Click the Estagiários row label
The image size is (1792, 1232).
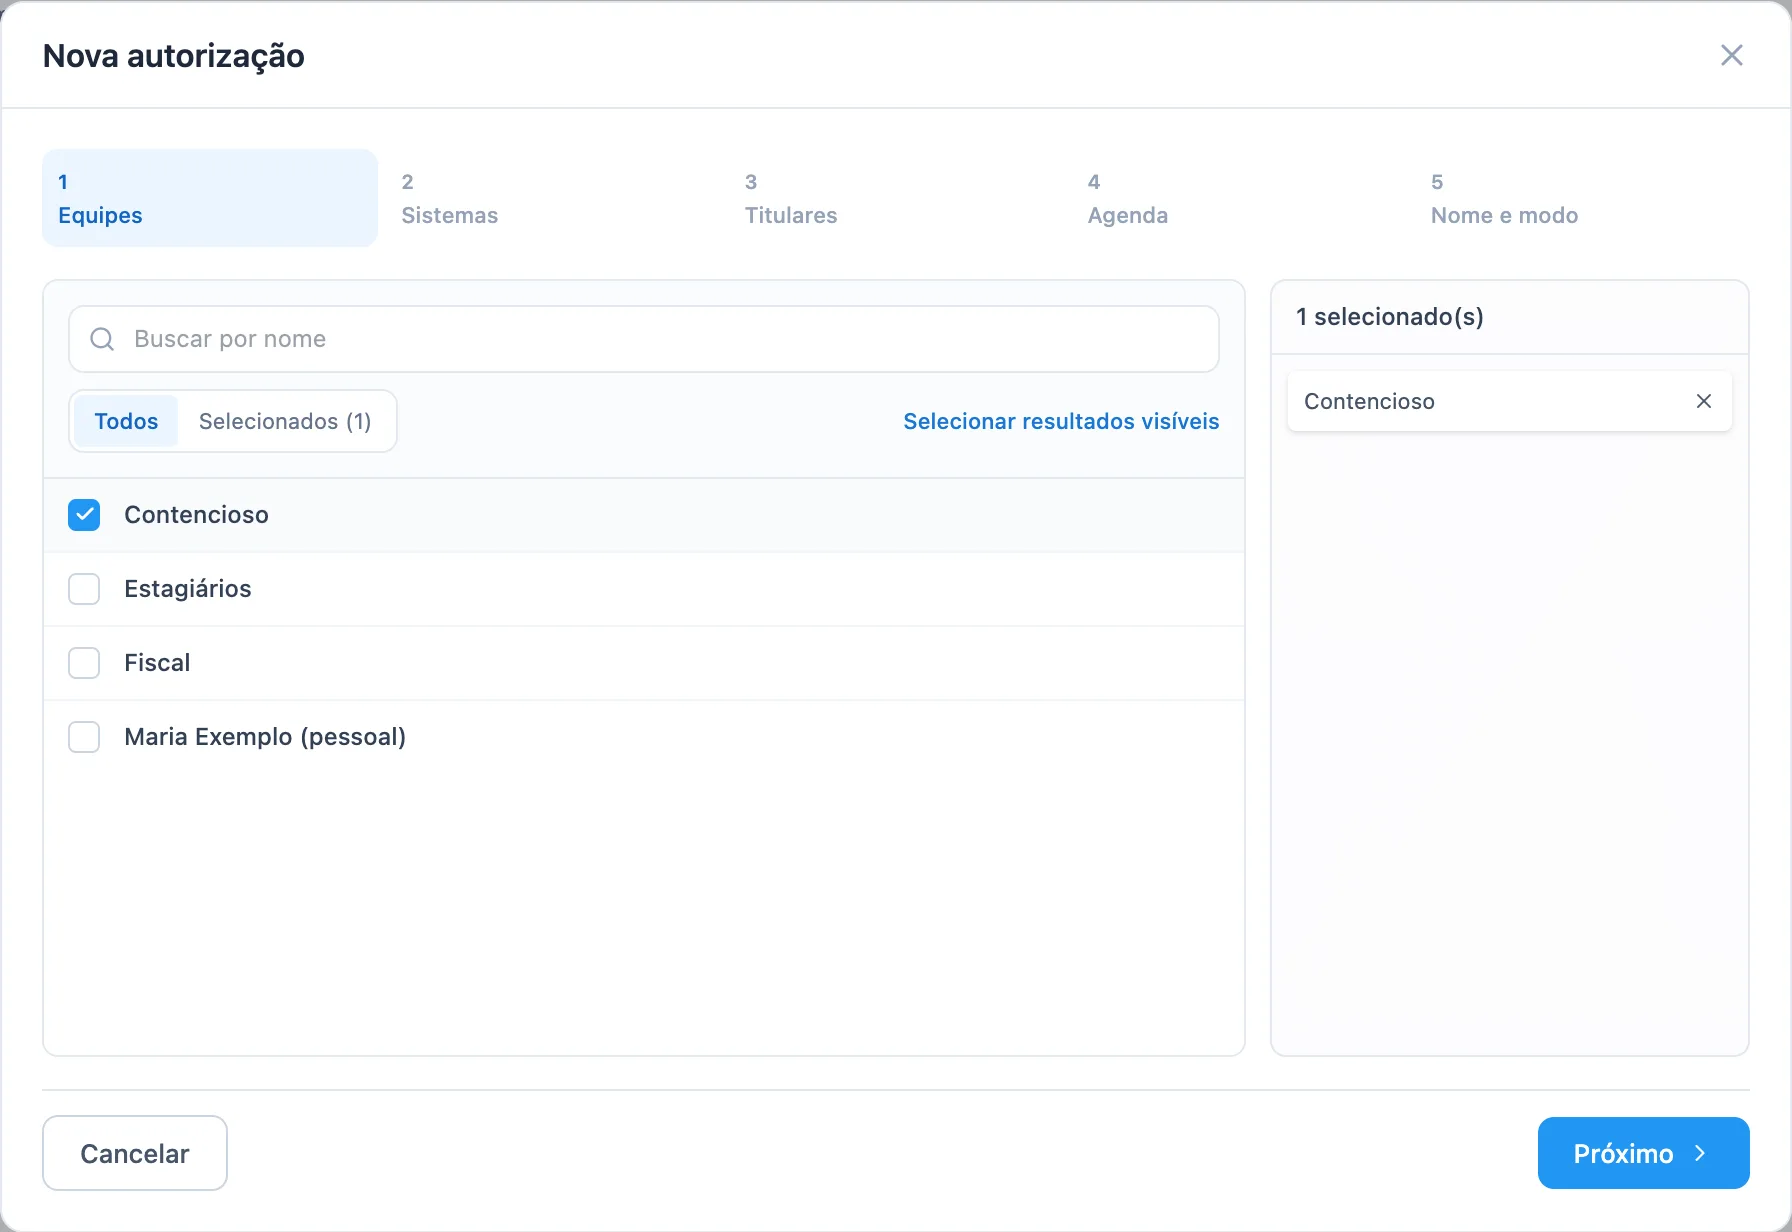tap(188, 589)
